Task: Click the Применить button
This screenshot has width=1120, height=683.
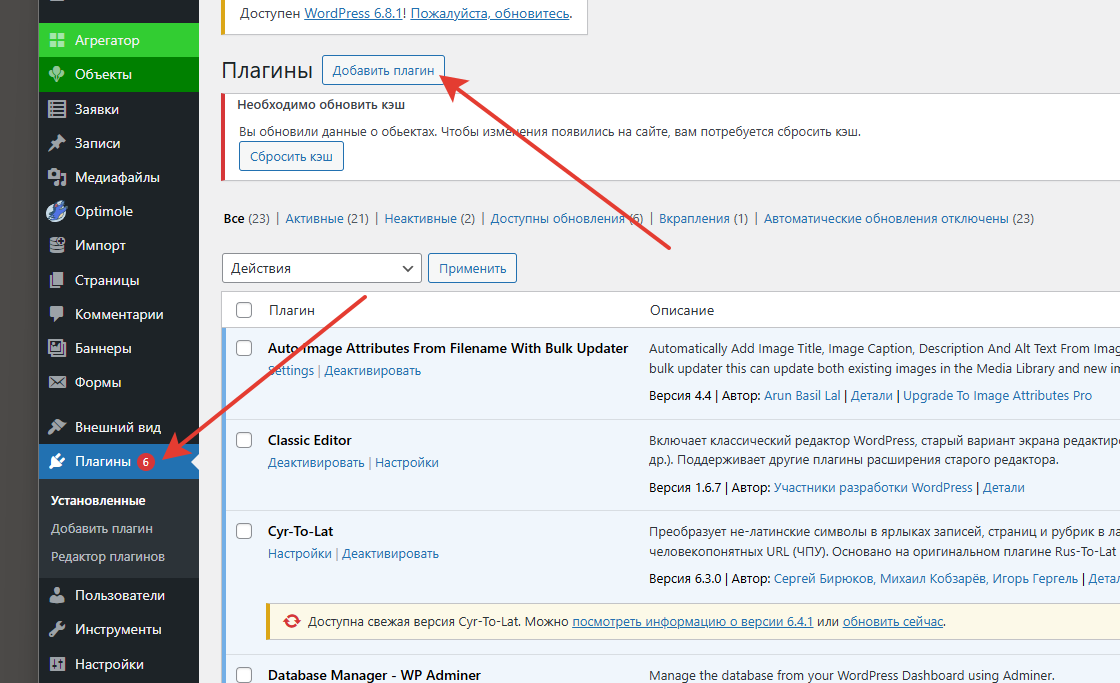Action: tap(472, 268)
